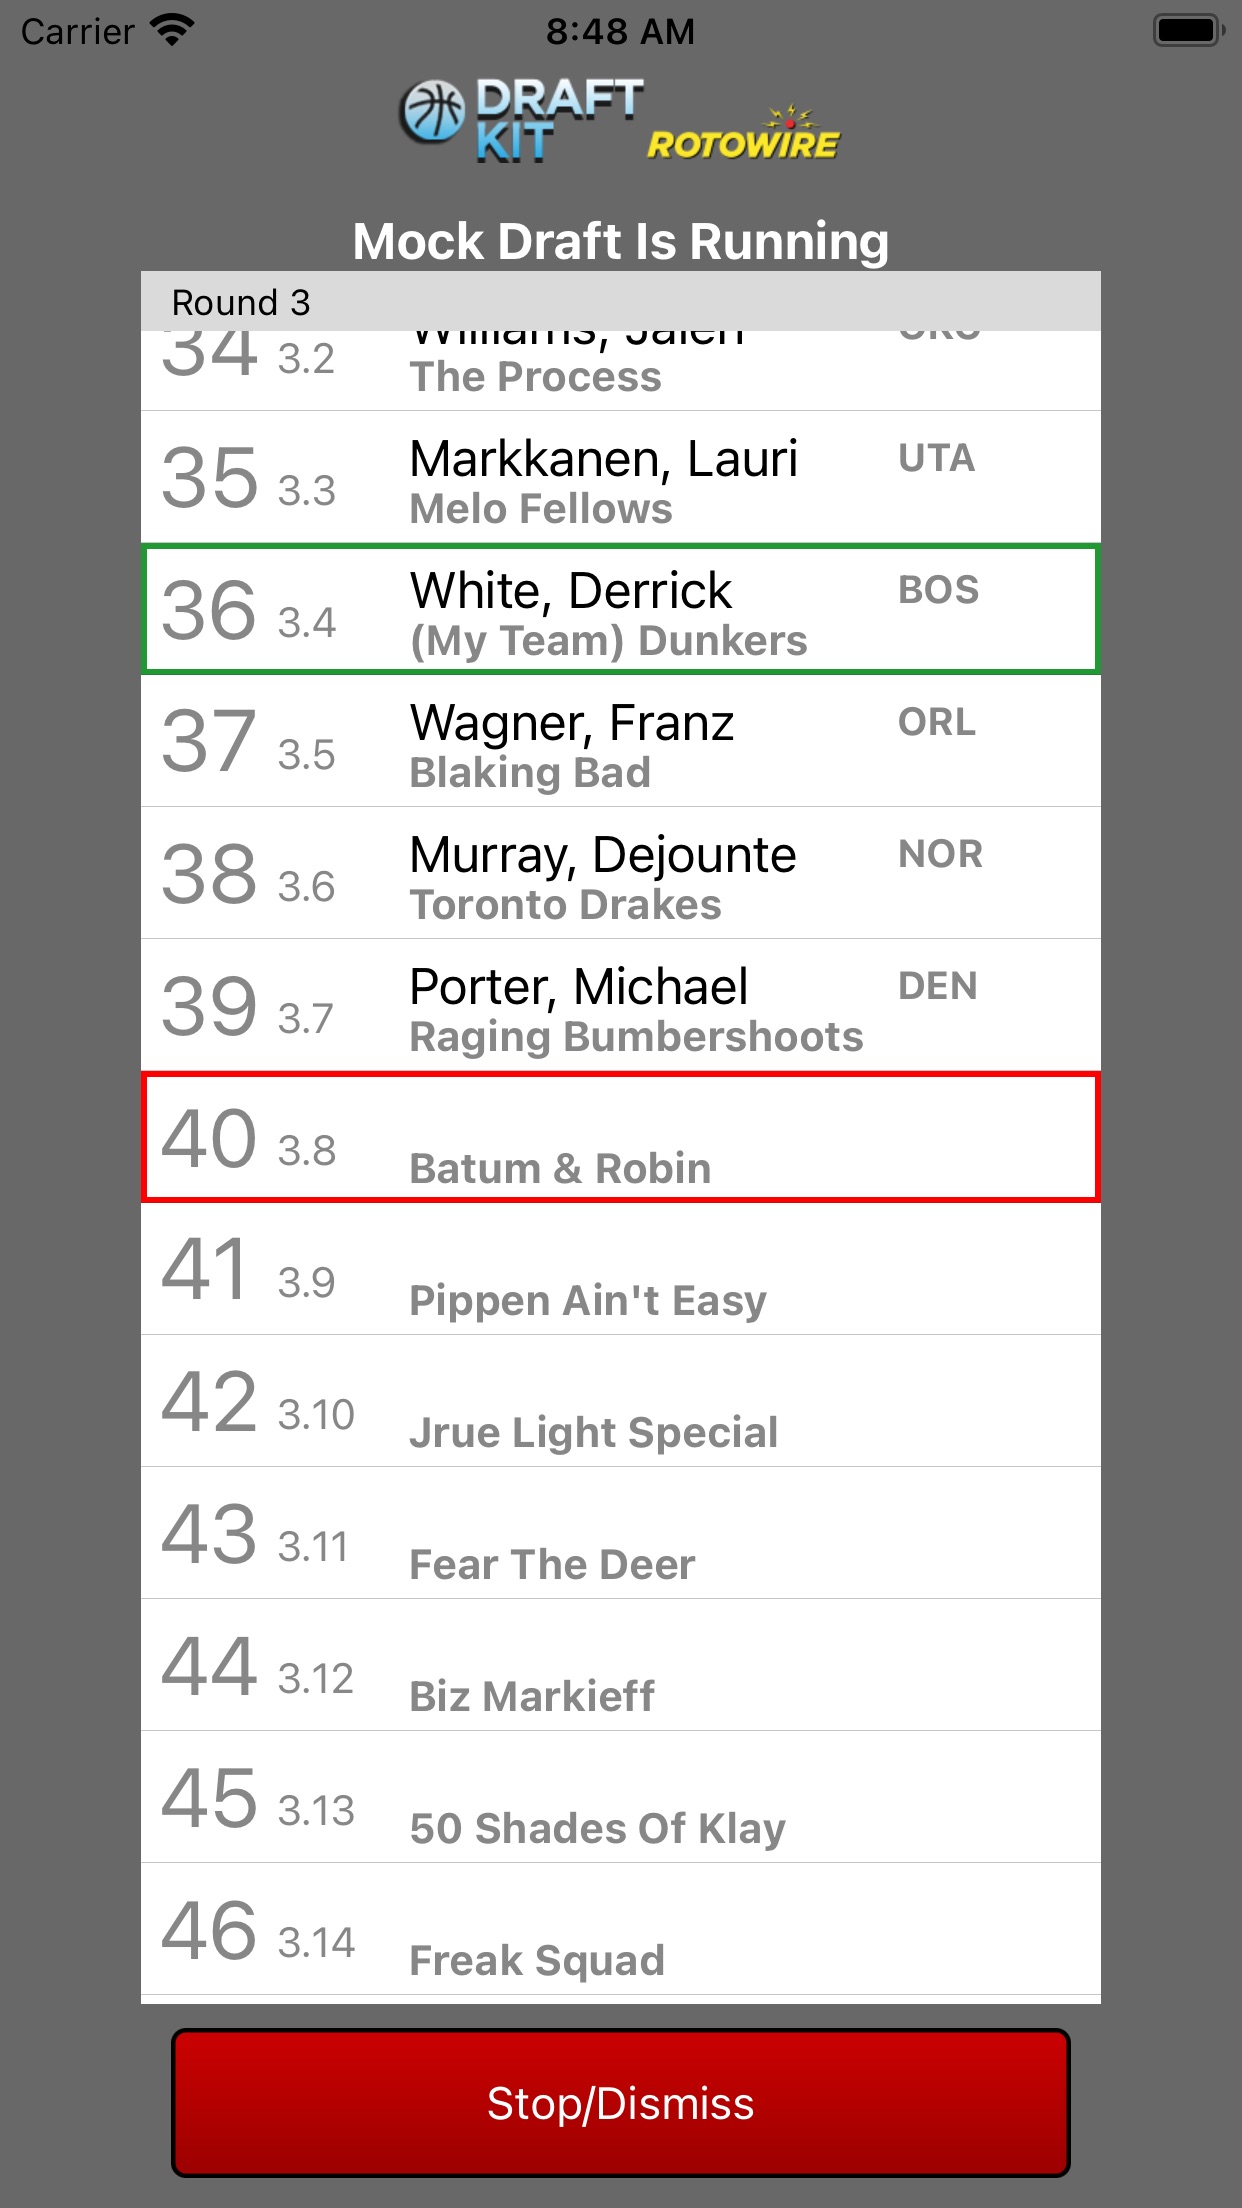Screen dimensions: 1242x2208
Task: Tap the Mock Draft Is Running title
Action: [621, 242]
